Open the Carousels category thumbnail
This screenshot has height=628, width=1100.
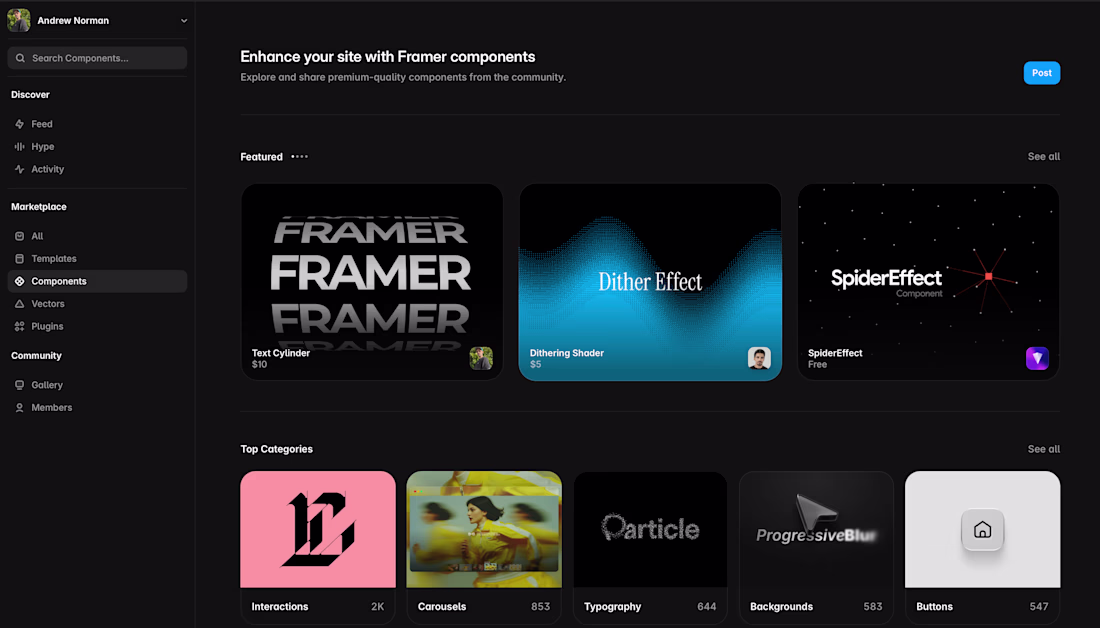point(484,529)
